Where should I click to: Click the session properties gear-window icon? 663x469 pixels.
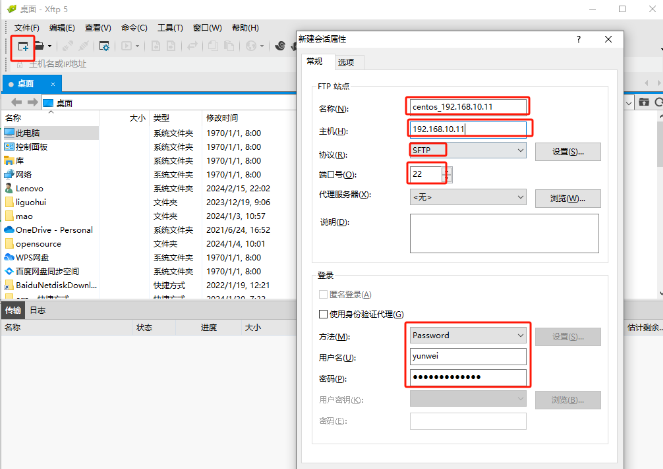tap(104, 46)
